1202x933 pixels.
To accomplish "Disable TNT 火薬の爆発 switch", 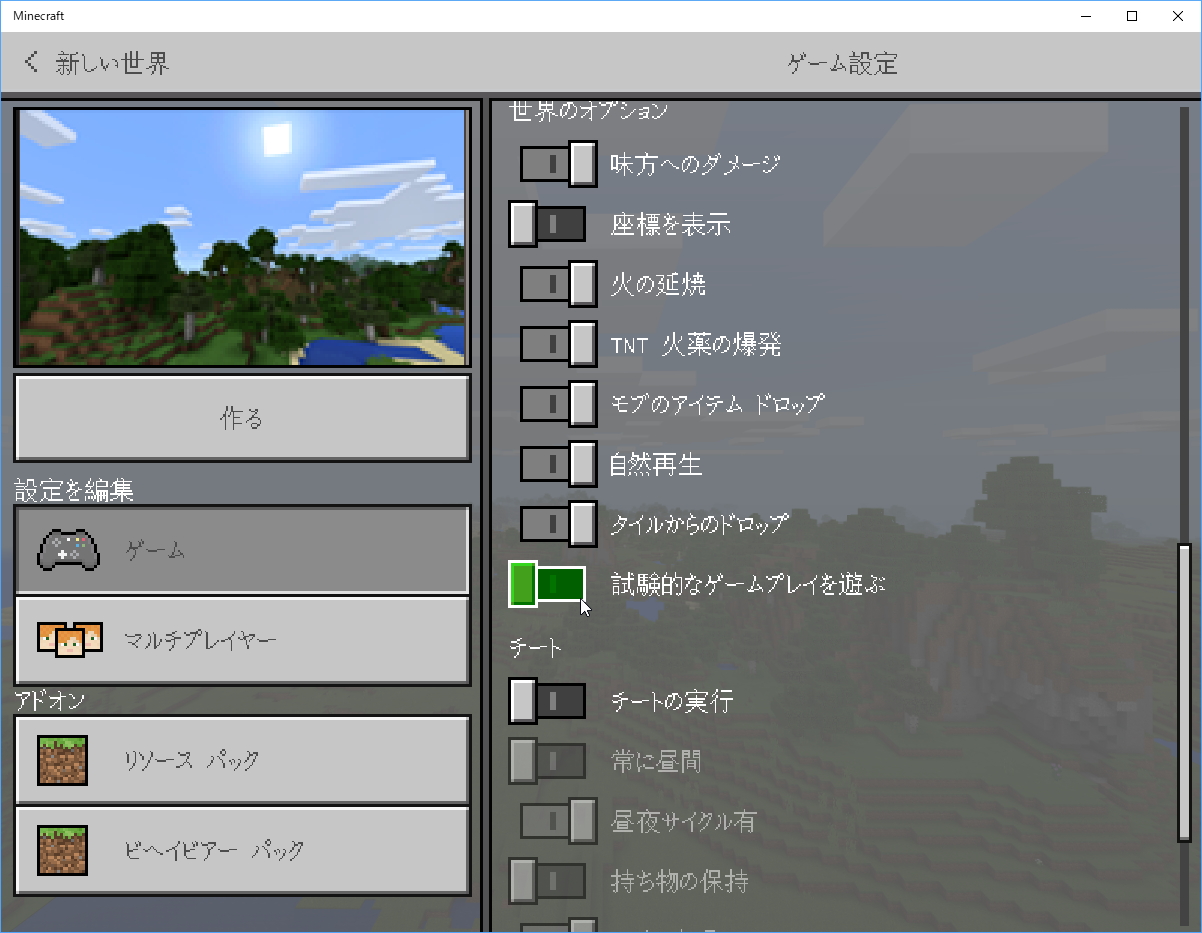I will coord(558,344).
